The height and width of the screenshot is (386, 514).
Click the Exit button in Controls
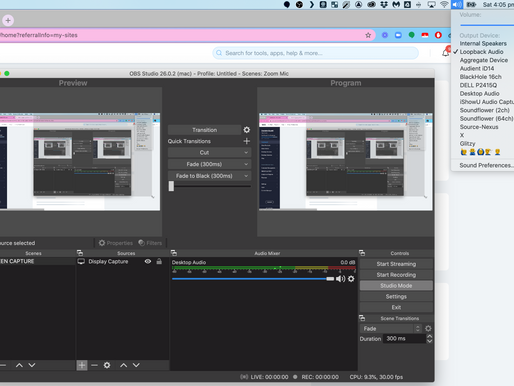point(396,307)
